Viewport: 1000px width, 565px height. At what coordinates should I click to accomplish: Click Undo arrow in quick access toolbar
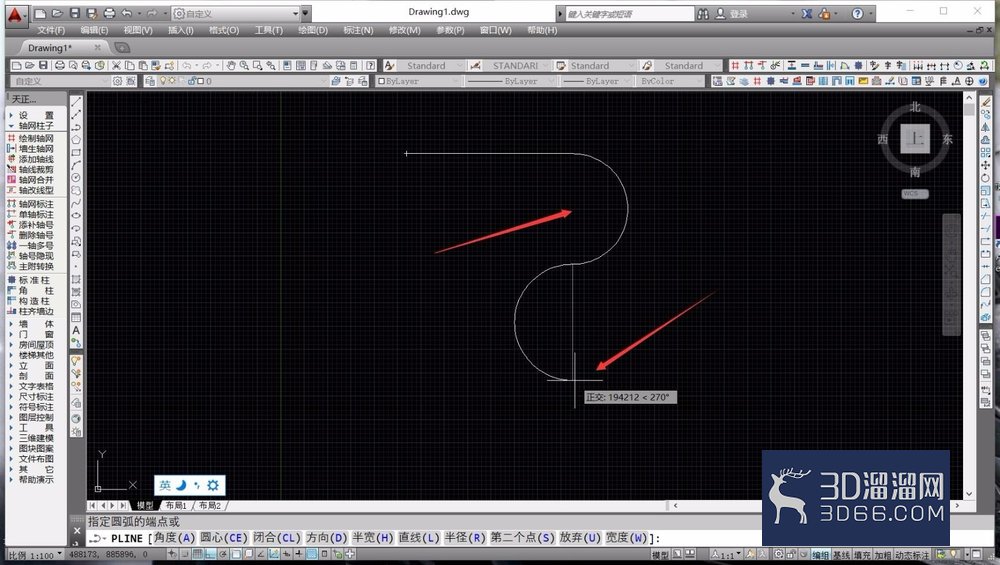tap(126, 13)
